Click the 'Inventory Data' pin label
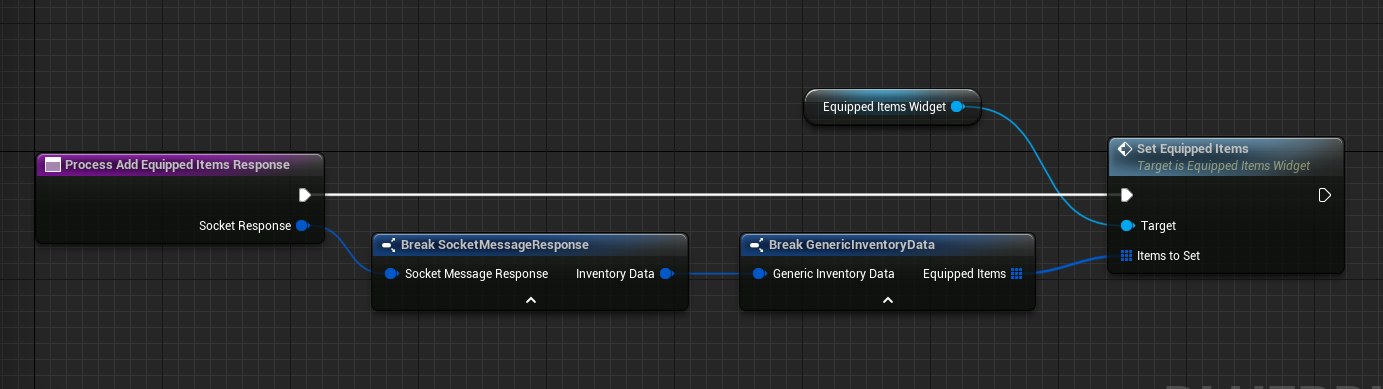Viewport: 1383px width, 389px height. click(615, 273)
